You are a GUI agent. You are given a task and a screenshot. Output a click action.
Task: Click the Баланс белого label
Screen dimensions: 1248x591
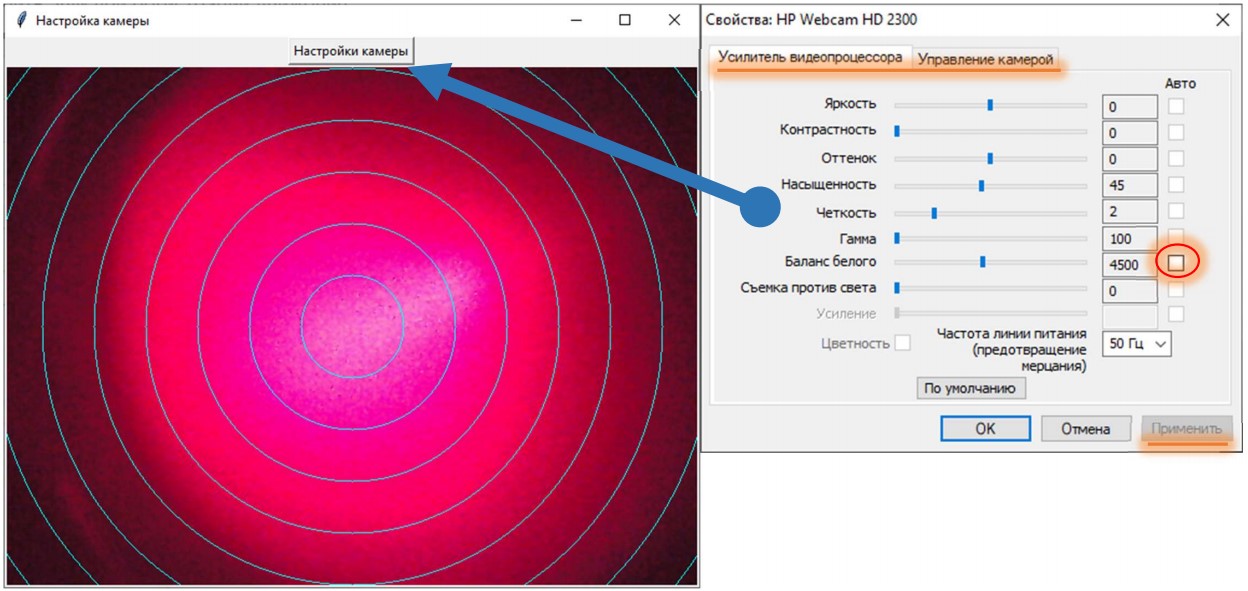pos(832,262)
